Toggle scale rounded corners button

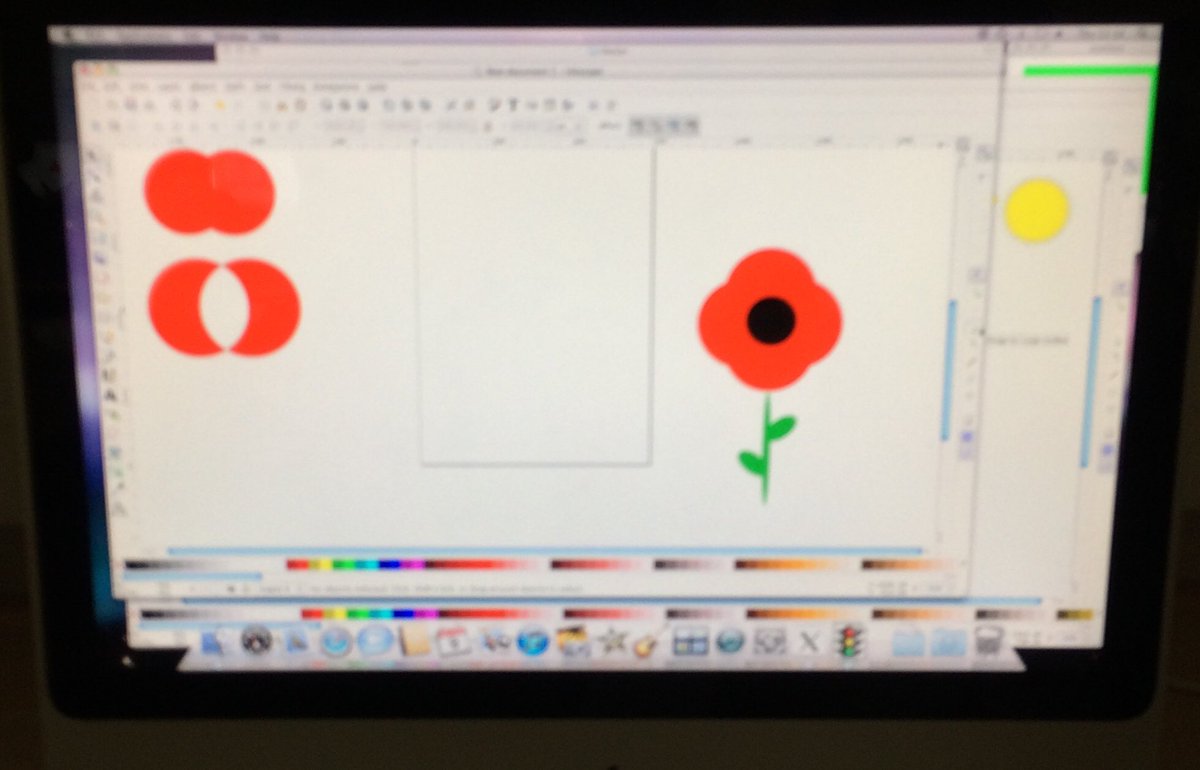coord(656,126)
